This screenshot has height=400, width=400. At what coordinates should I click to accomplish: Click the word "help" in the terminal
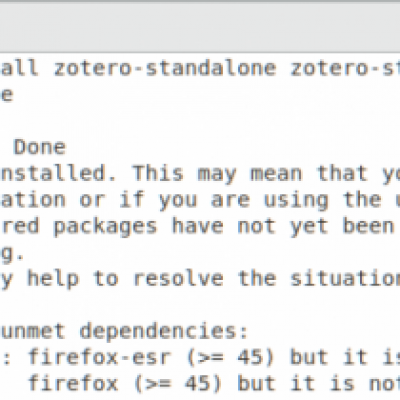(53, 279)
